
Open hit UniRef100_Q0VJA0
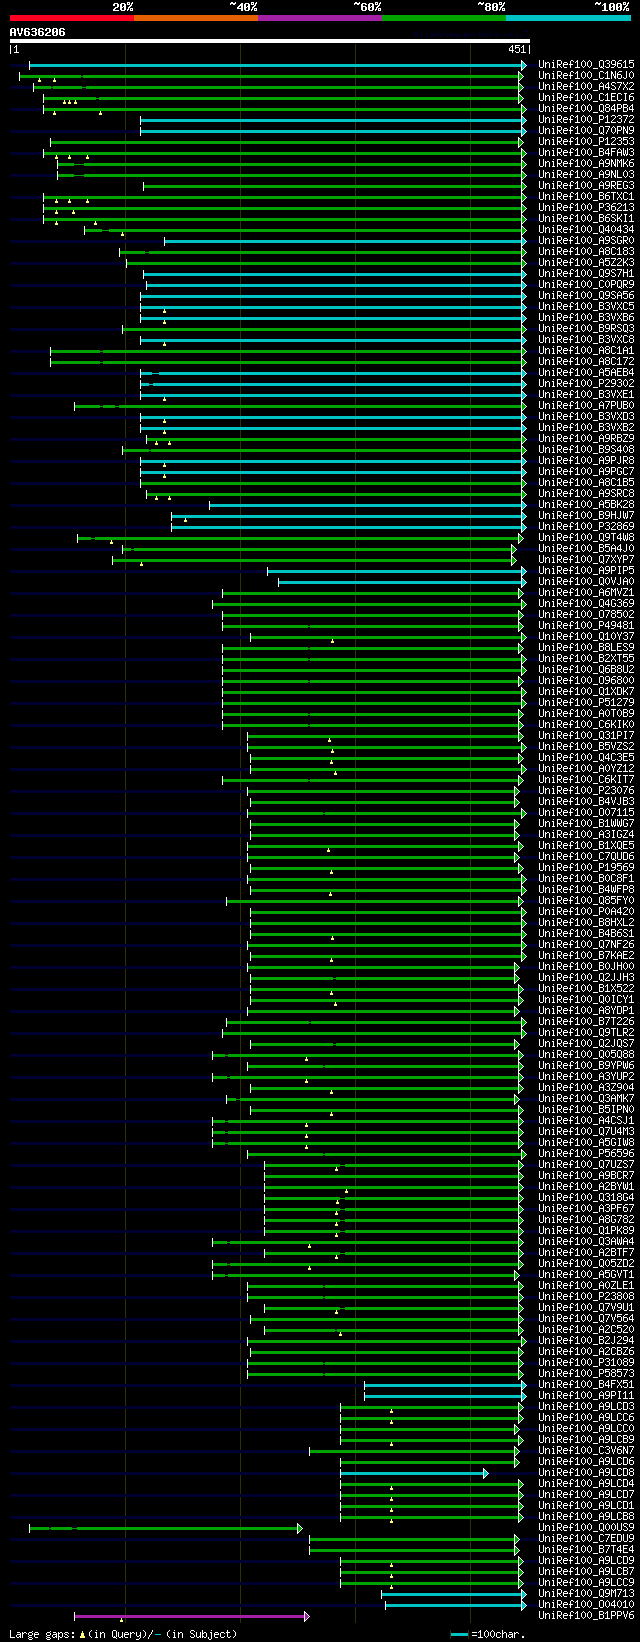[x=586, y=581]
